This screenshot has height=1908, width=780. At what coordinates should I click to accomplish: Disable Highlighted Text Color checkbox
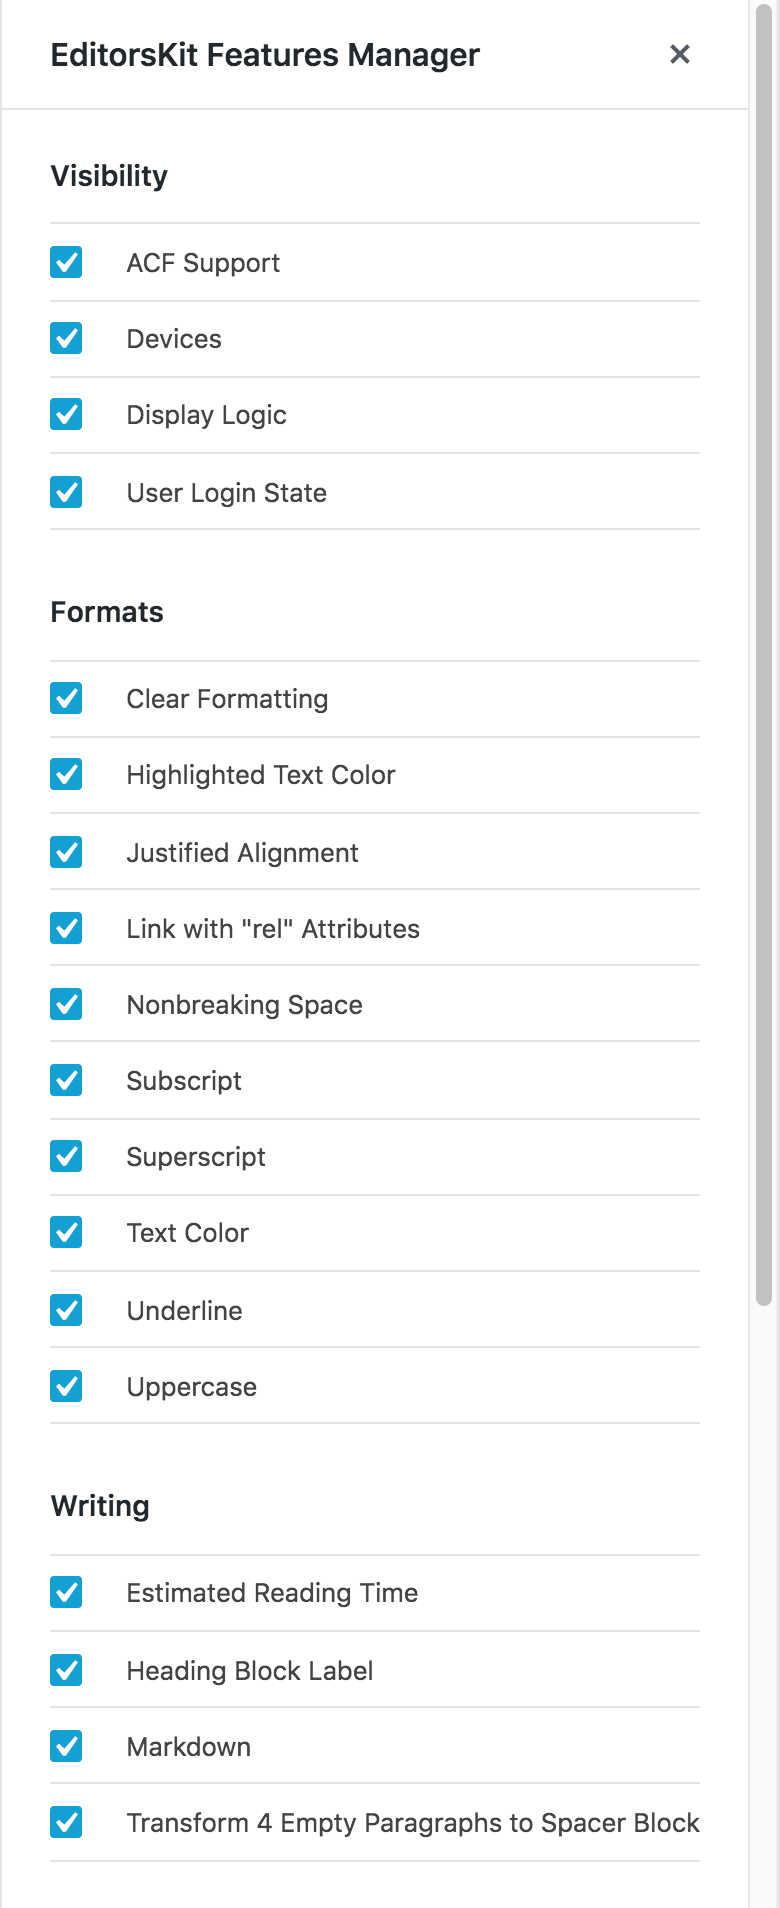click(x=67, y=774)
